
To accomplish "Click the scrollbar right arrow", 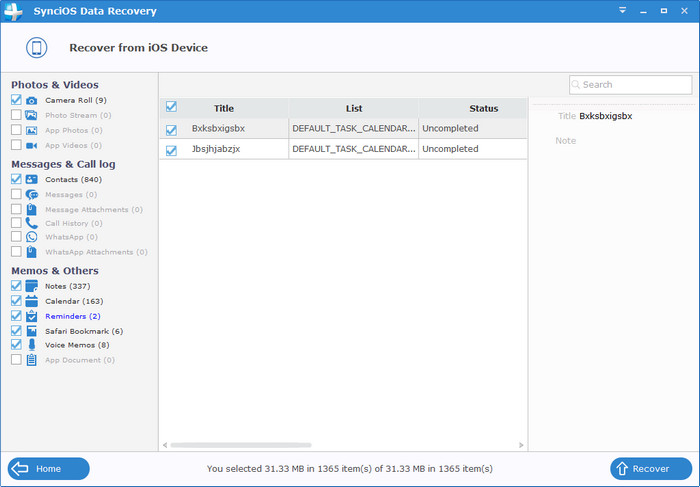I will [x=521, y=445].
